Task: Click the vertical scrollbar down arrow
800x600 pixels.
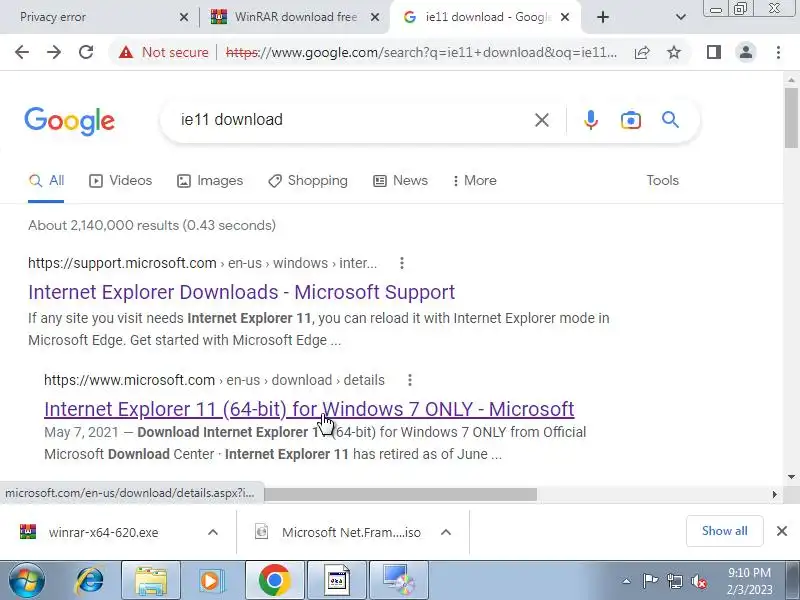Action: pyautogui.click(x=791, y=477)
